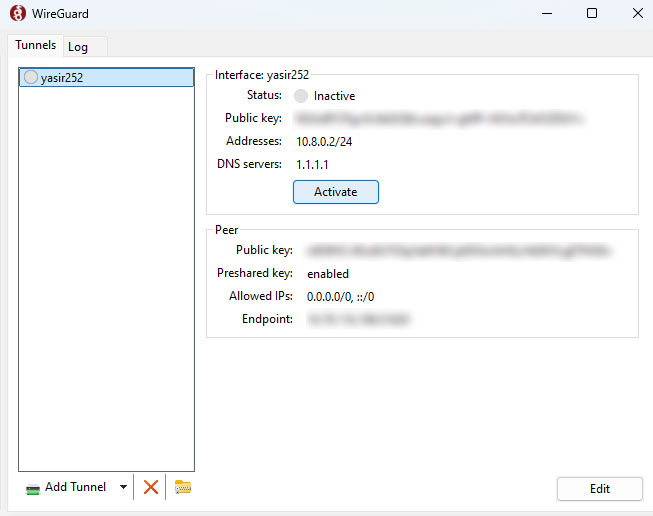Click the WireGuard logo in title bar

click(17, 13)
